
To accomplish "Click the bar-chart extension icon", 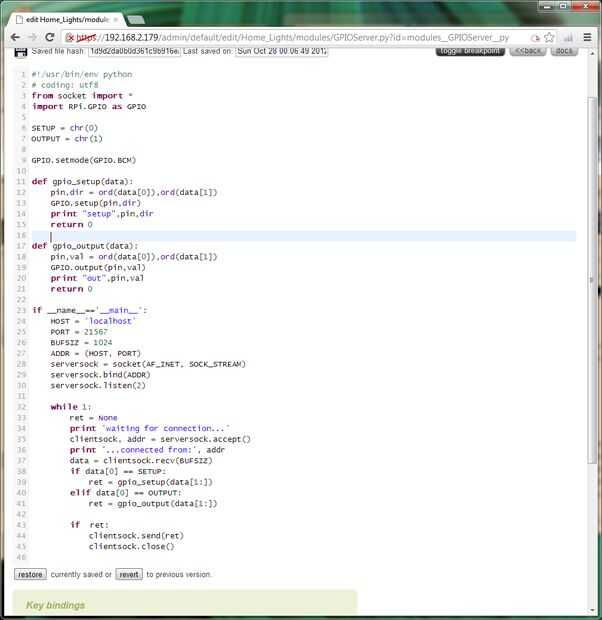I will tap(568, 38).
